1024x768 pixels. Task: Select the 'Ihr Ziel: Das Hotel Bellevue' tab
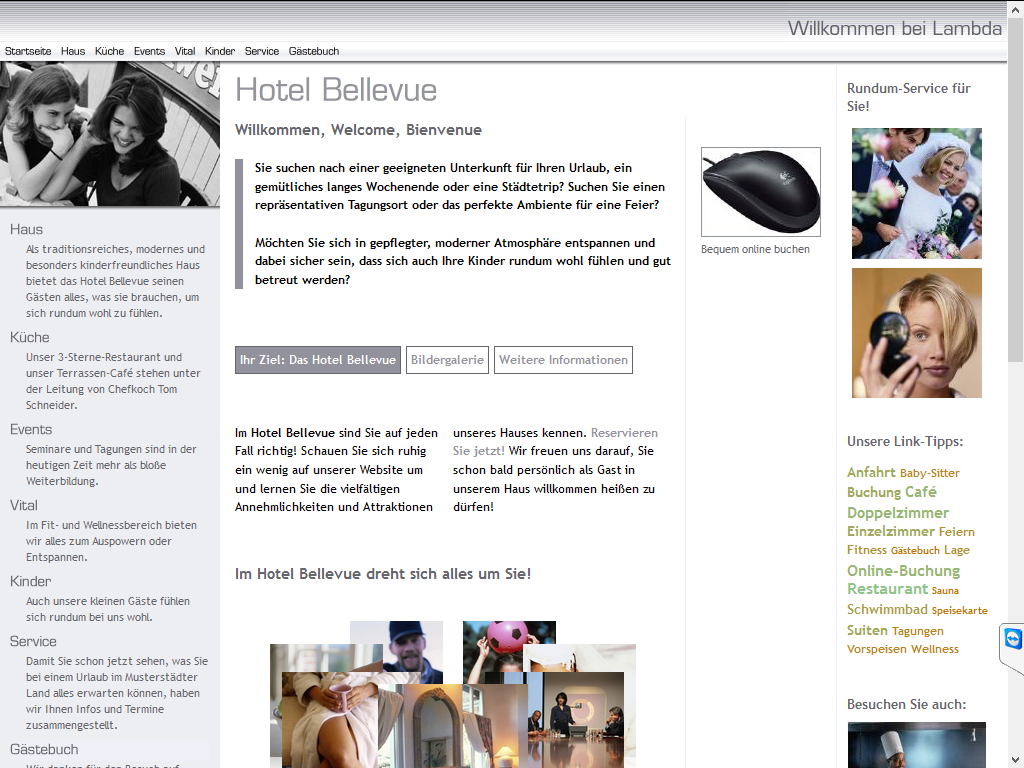[318, 360]
